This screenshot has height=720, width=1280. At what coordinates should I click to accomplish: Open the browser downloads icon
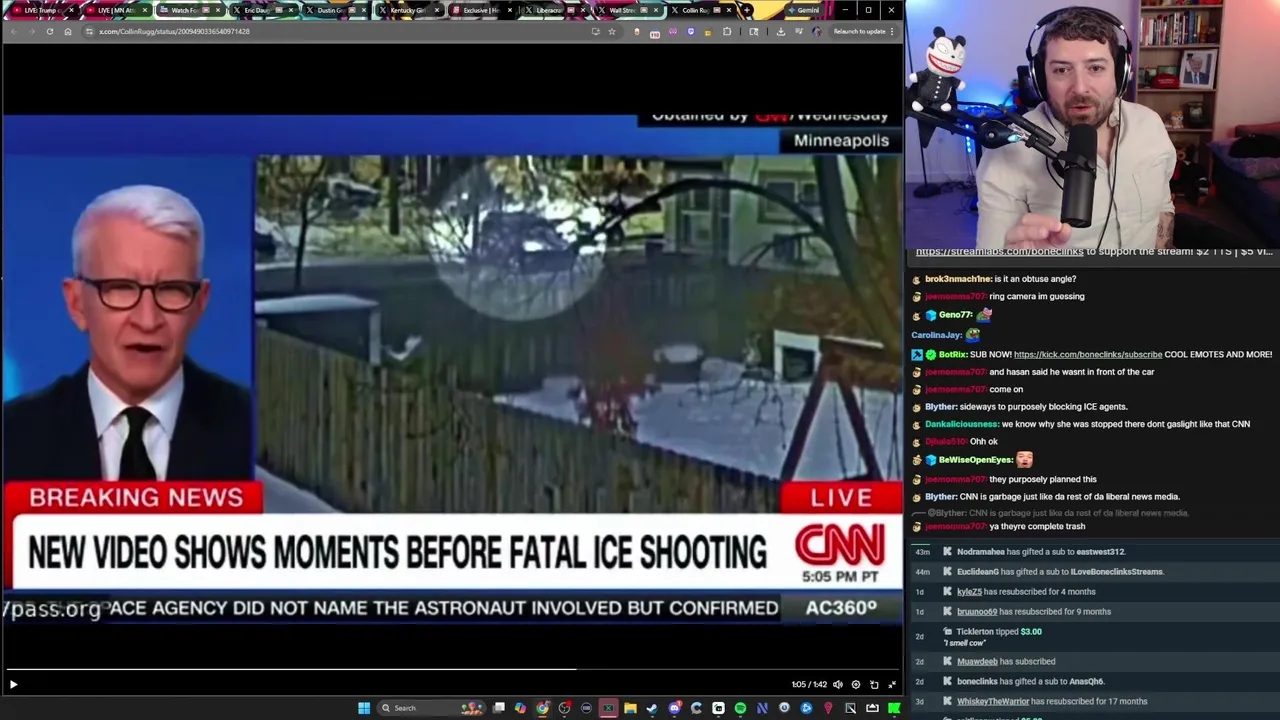[x=780, y=31]
